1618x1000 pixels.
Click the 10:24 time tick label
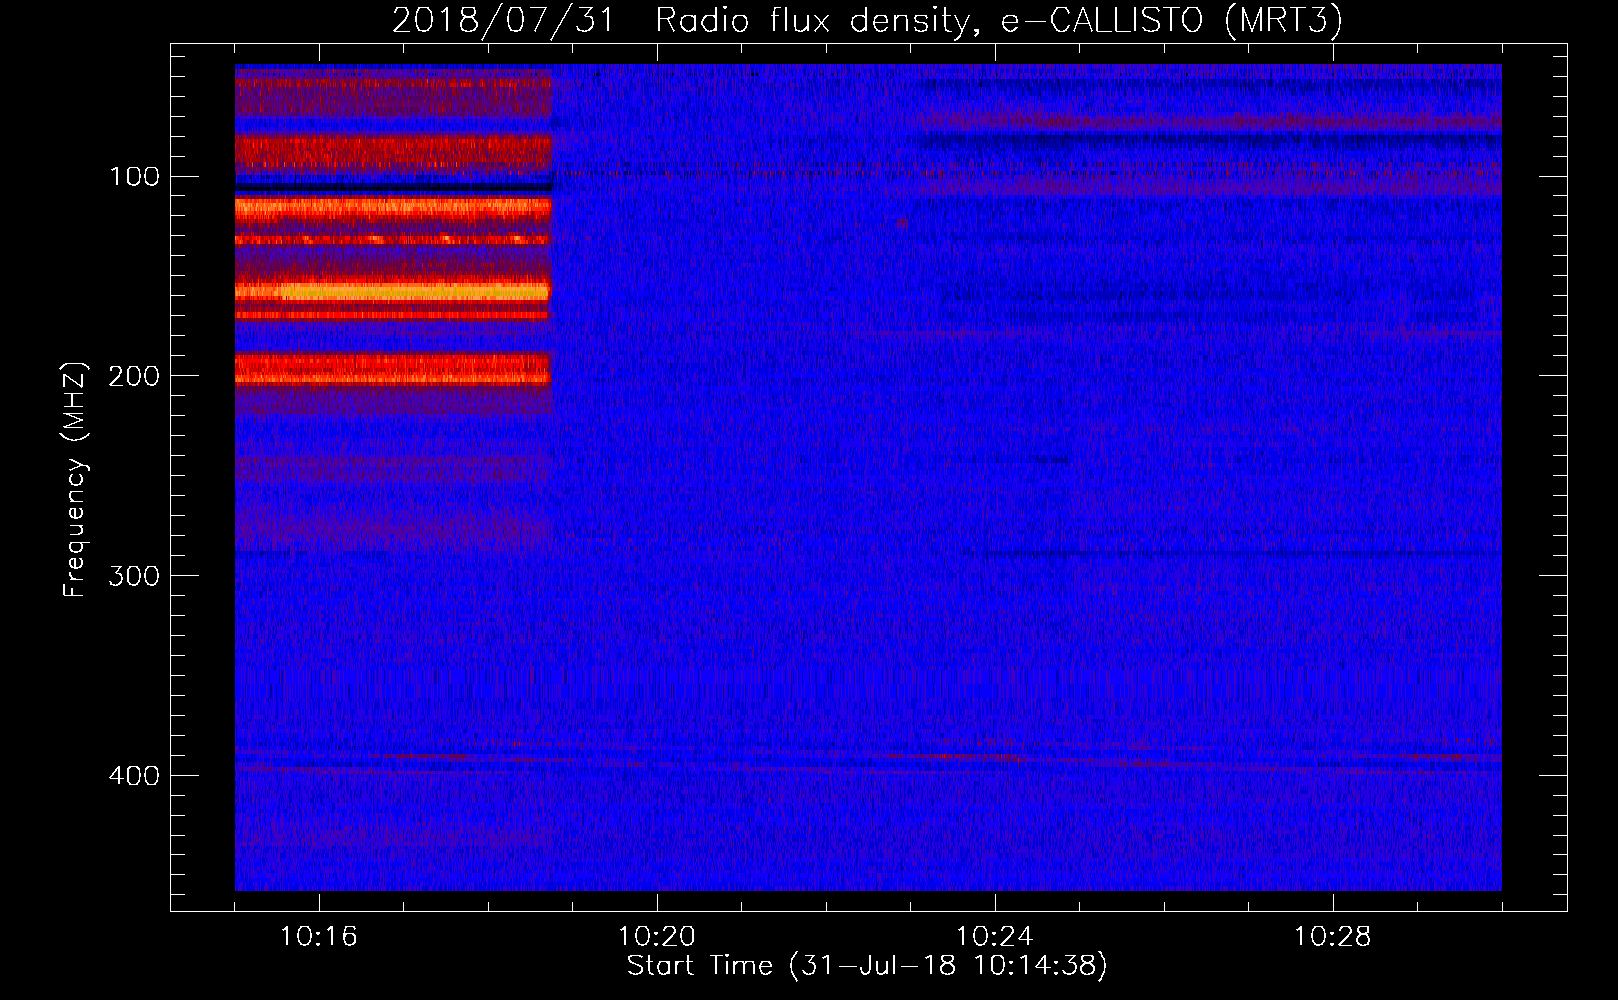click(x=994, y=937)
